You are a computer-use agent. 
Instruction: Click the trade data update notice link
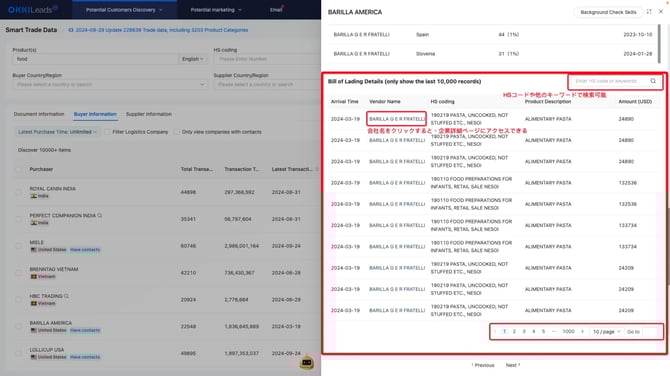point(162,30)
